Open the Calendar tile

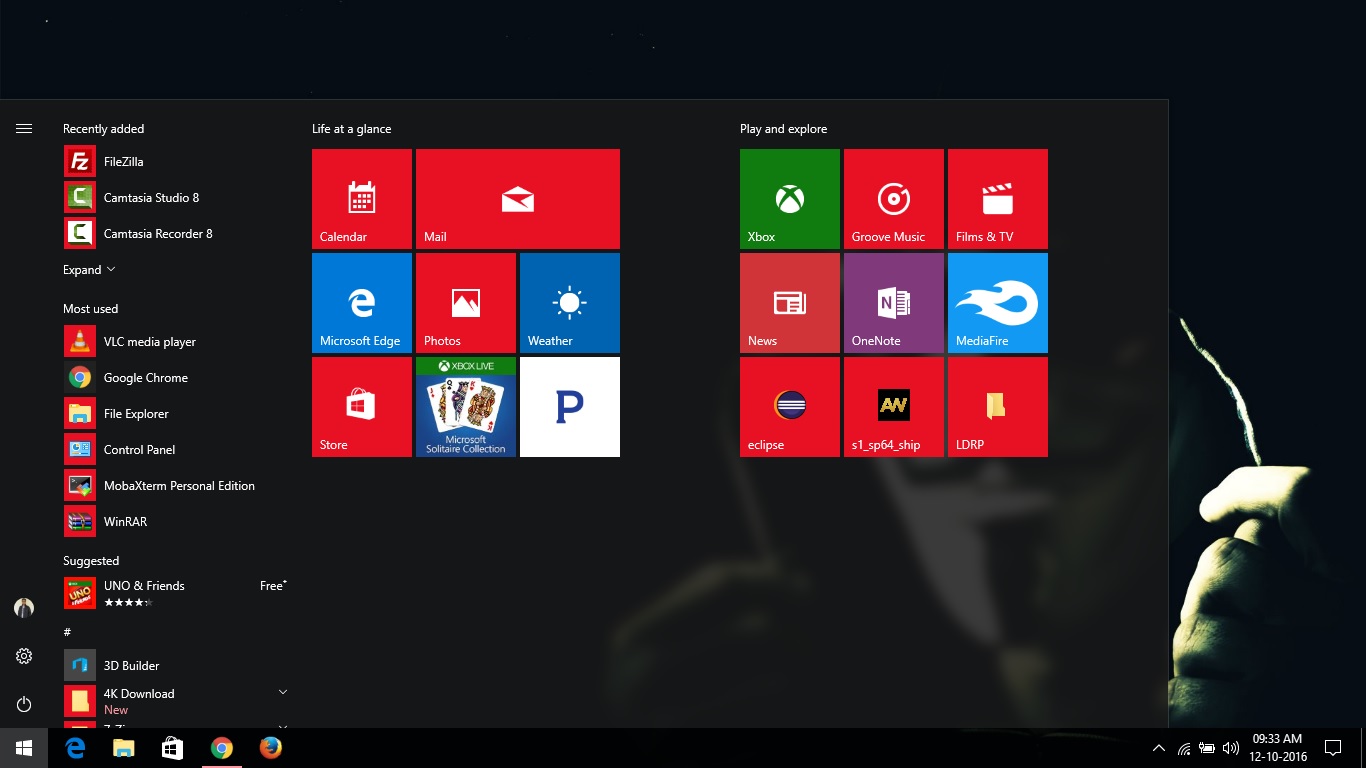pyautogui.click(x=362, y=199)
